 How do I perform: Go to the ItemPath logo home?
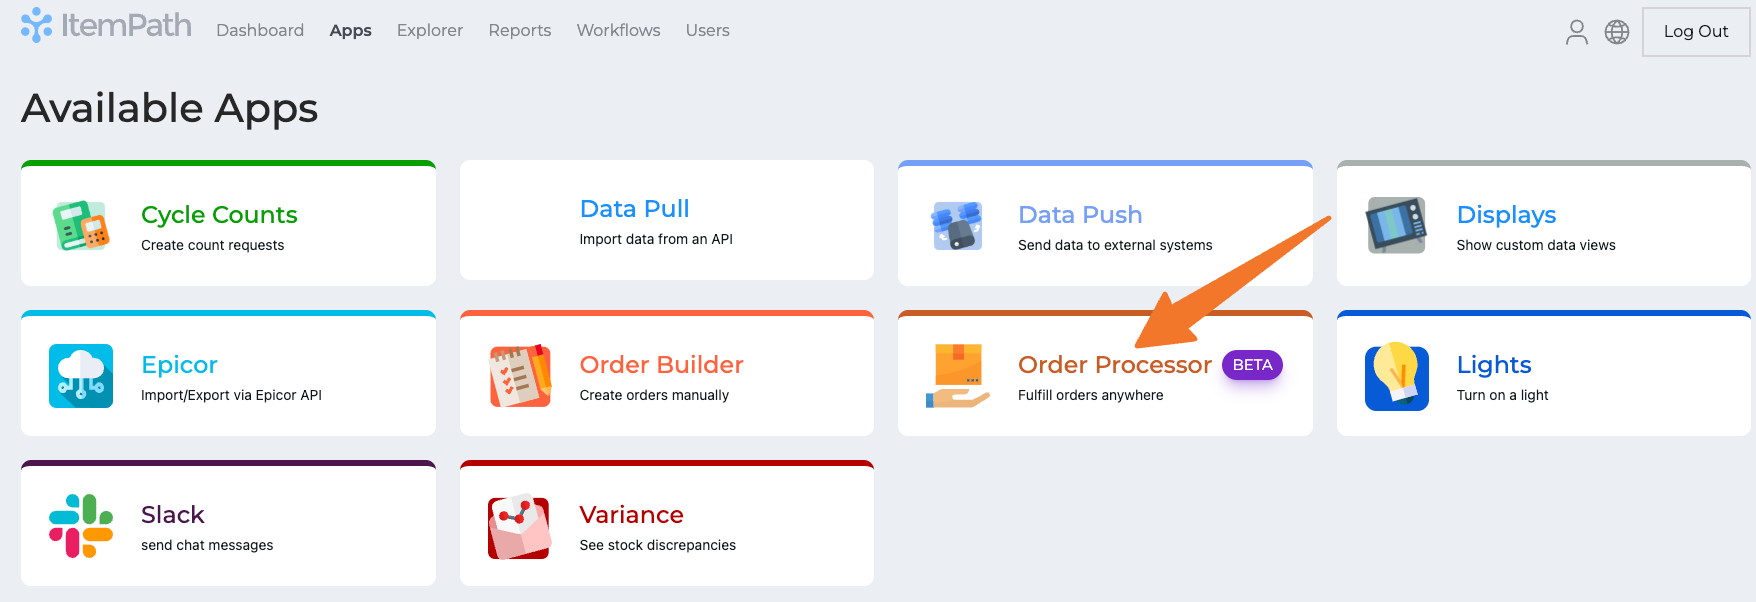click(106, 26)
